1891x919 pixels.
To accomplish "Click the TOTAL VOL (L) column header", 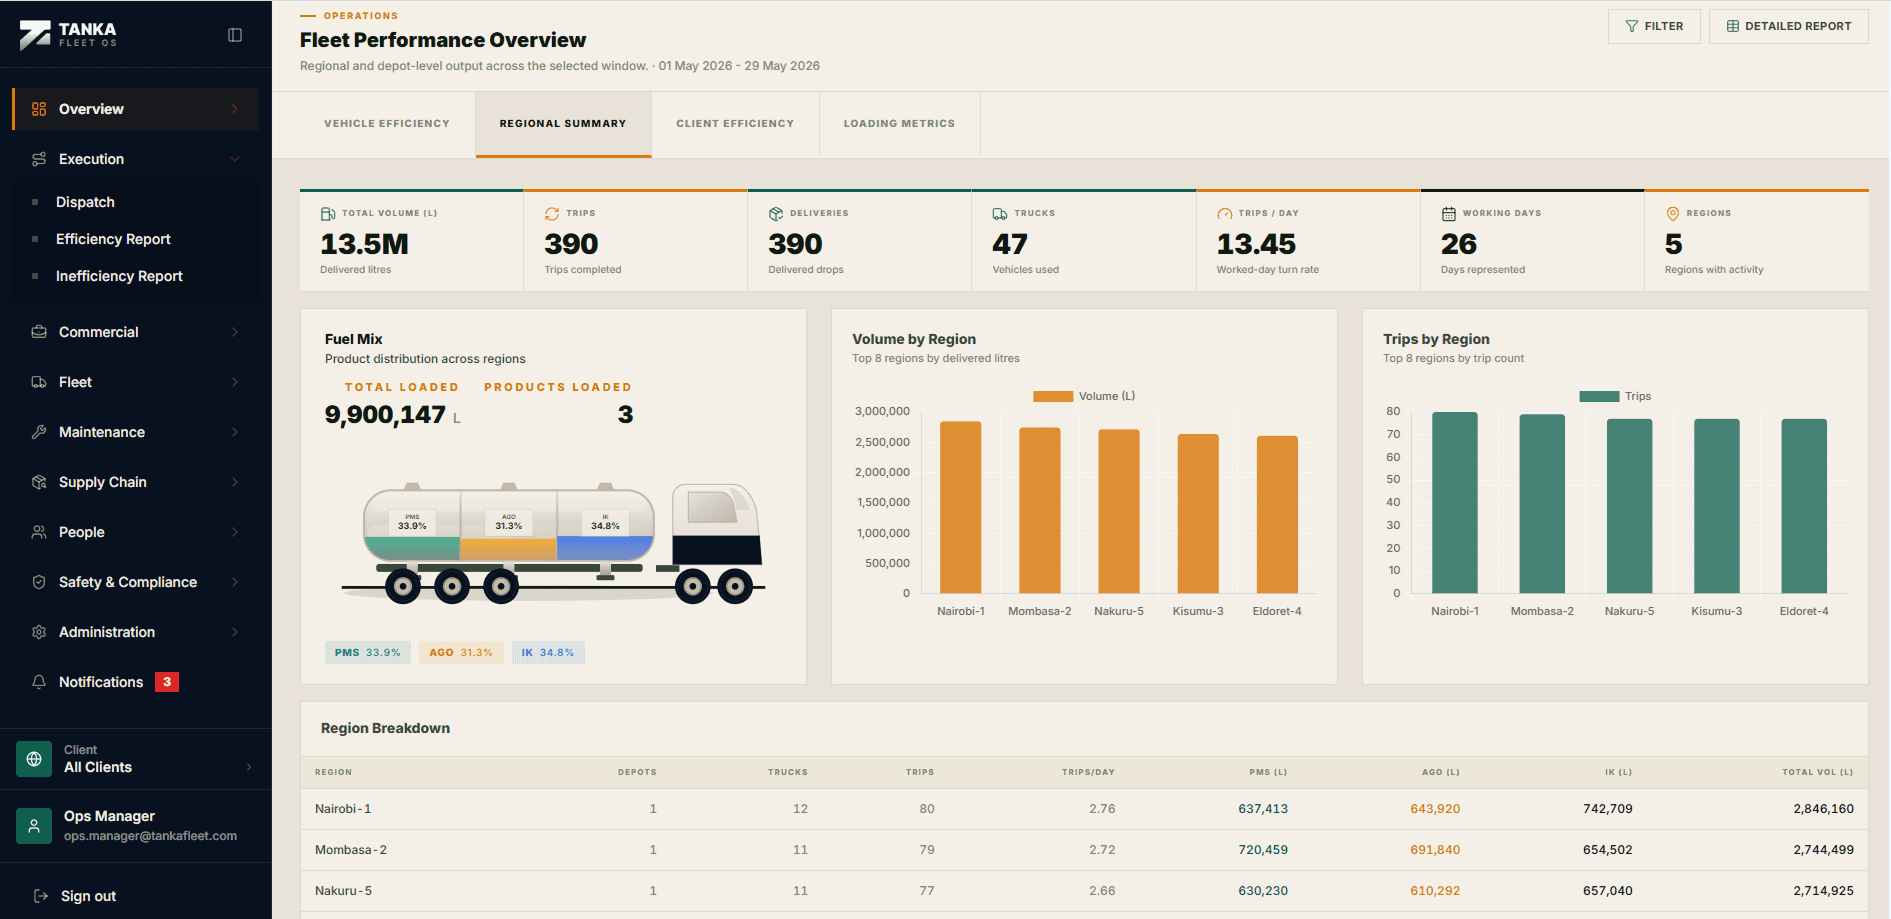I will (x=1817, y=772).
